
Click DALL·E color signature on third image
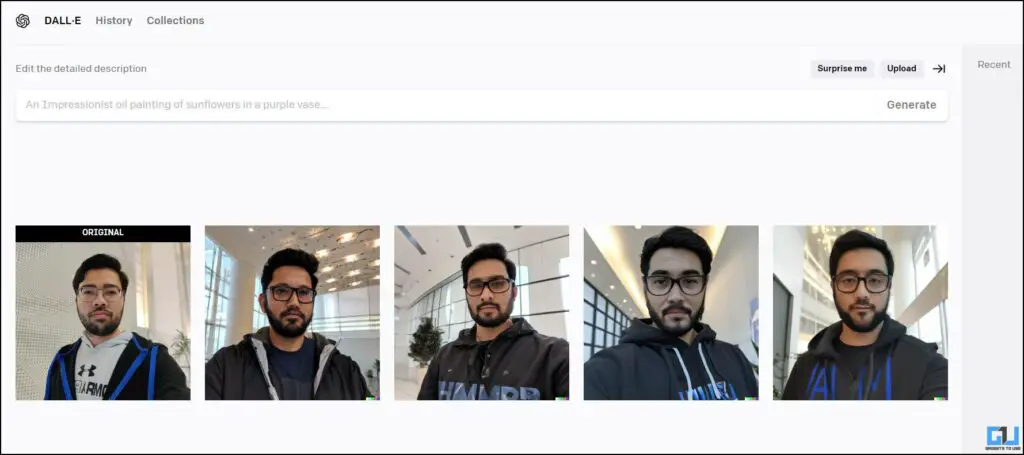click(x=562, y=397)
